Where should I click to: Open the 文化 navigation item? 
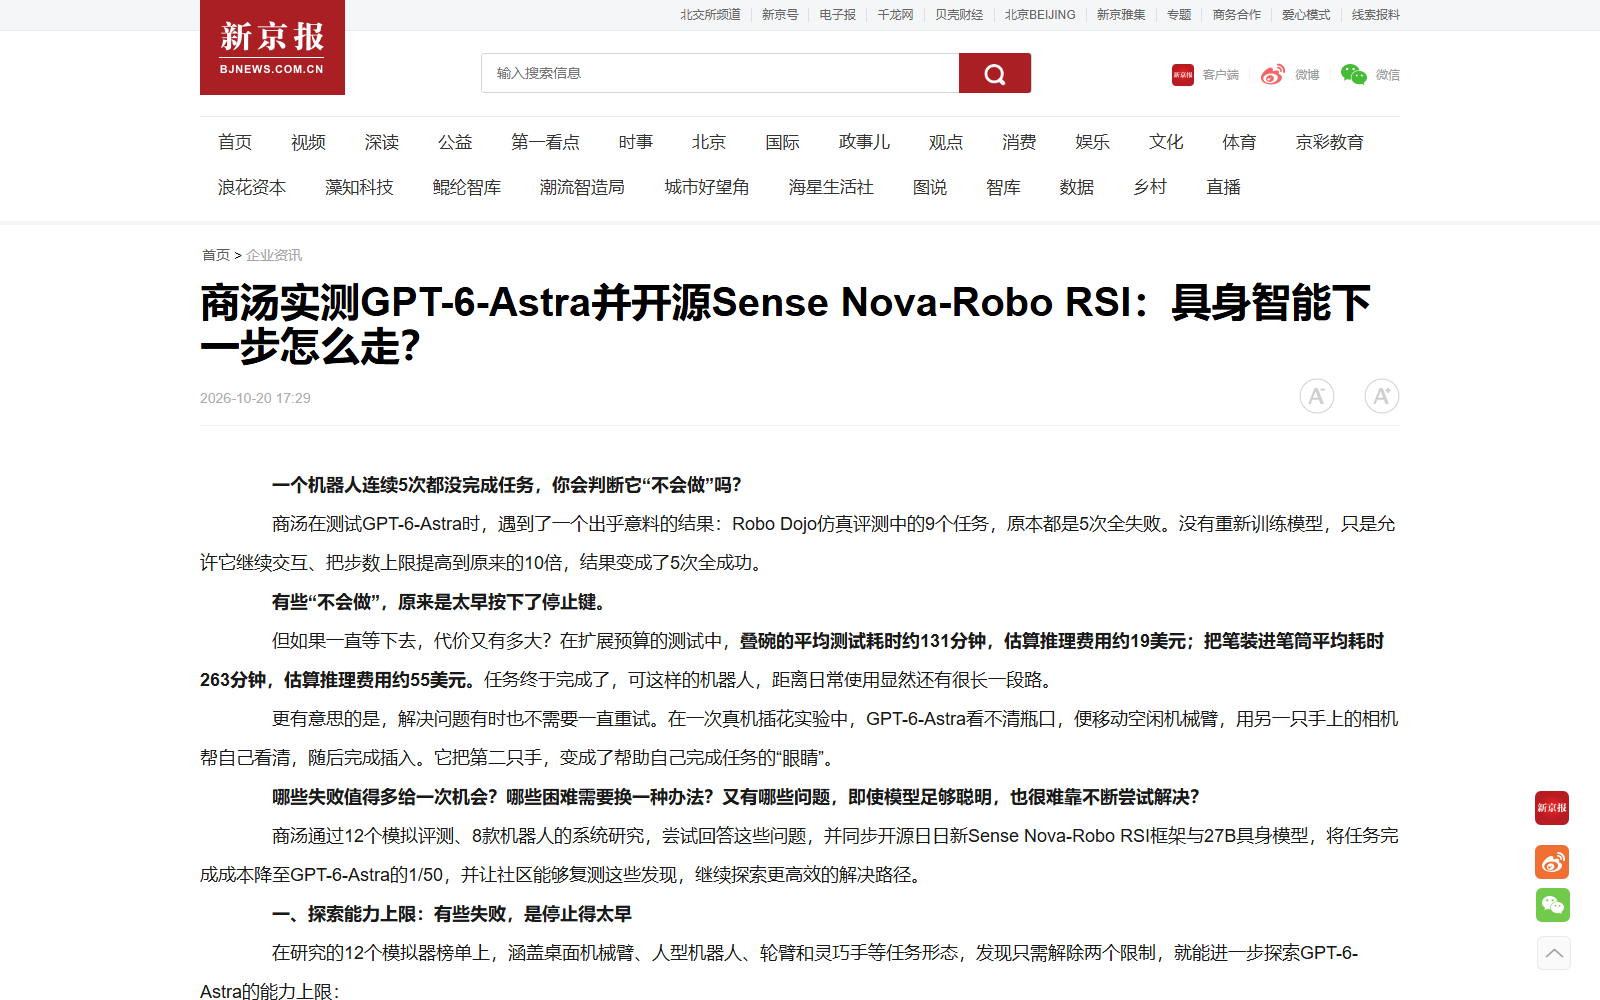click(x=1166, y=142)
